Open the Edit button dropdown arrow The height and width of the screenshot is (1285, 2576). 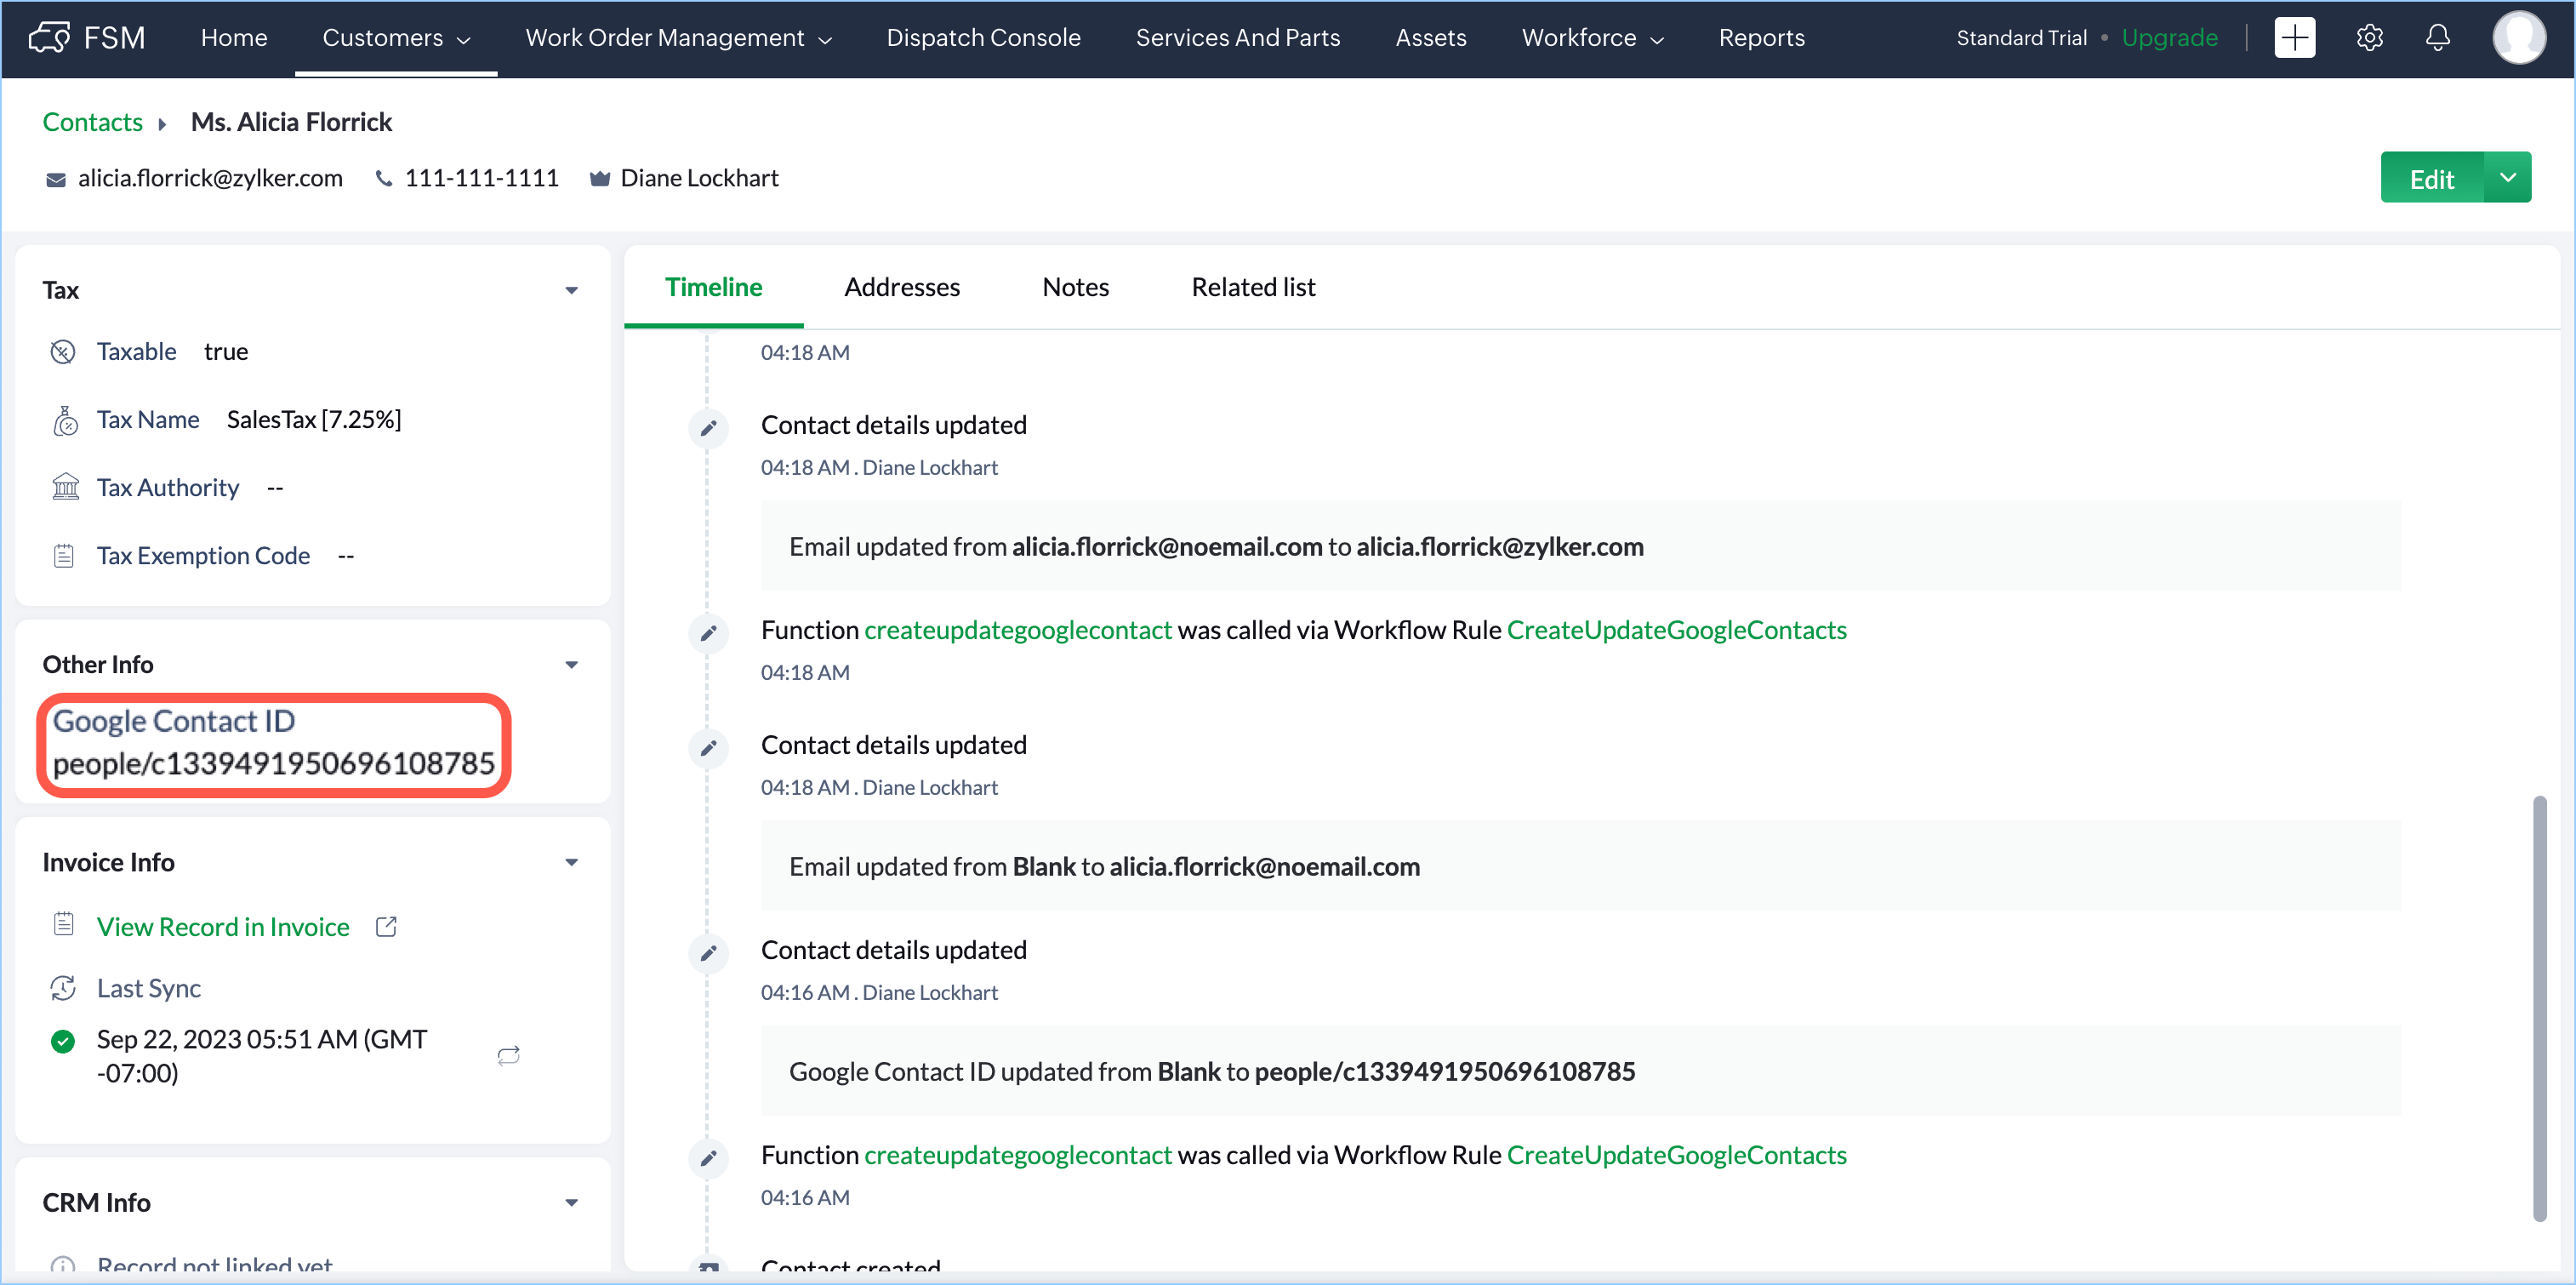pyautogui.click(x=2507, y=178)
